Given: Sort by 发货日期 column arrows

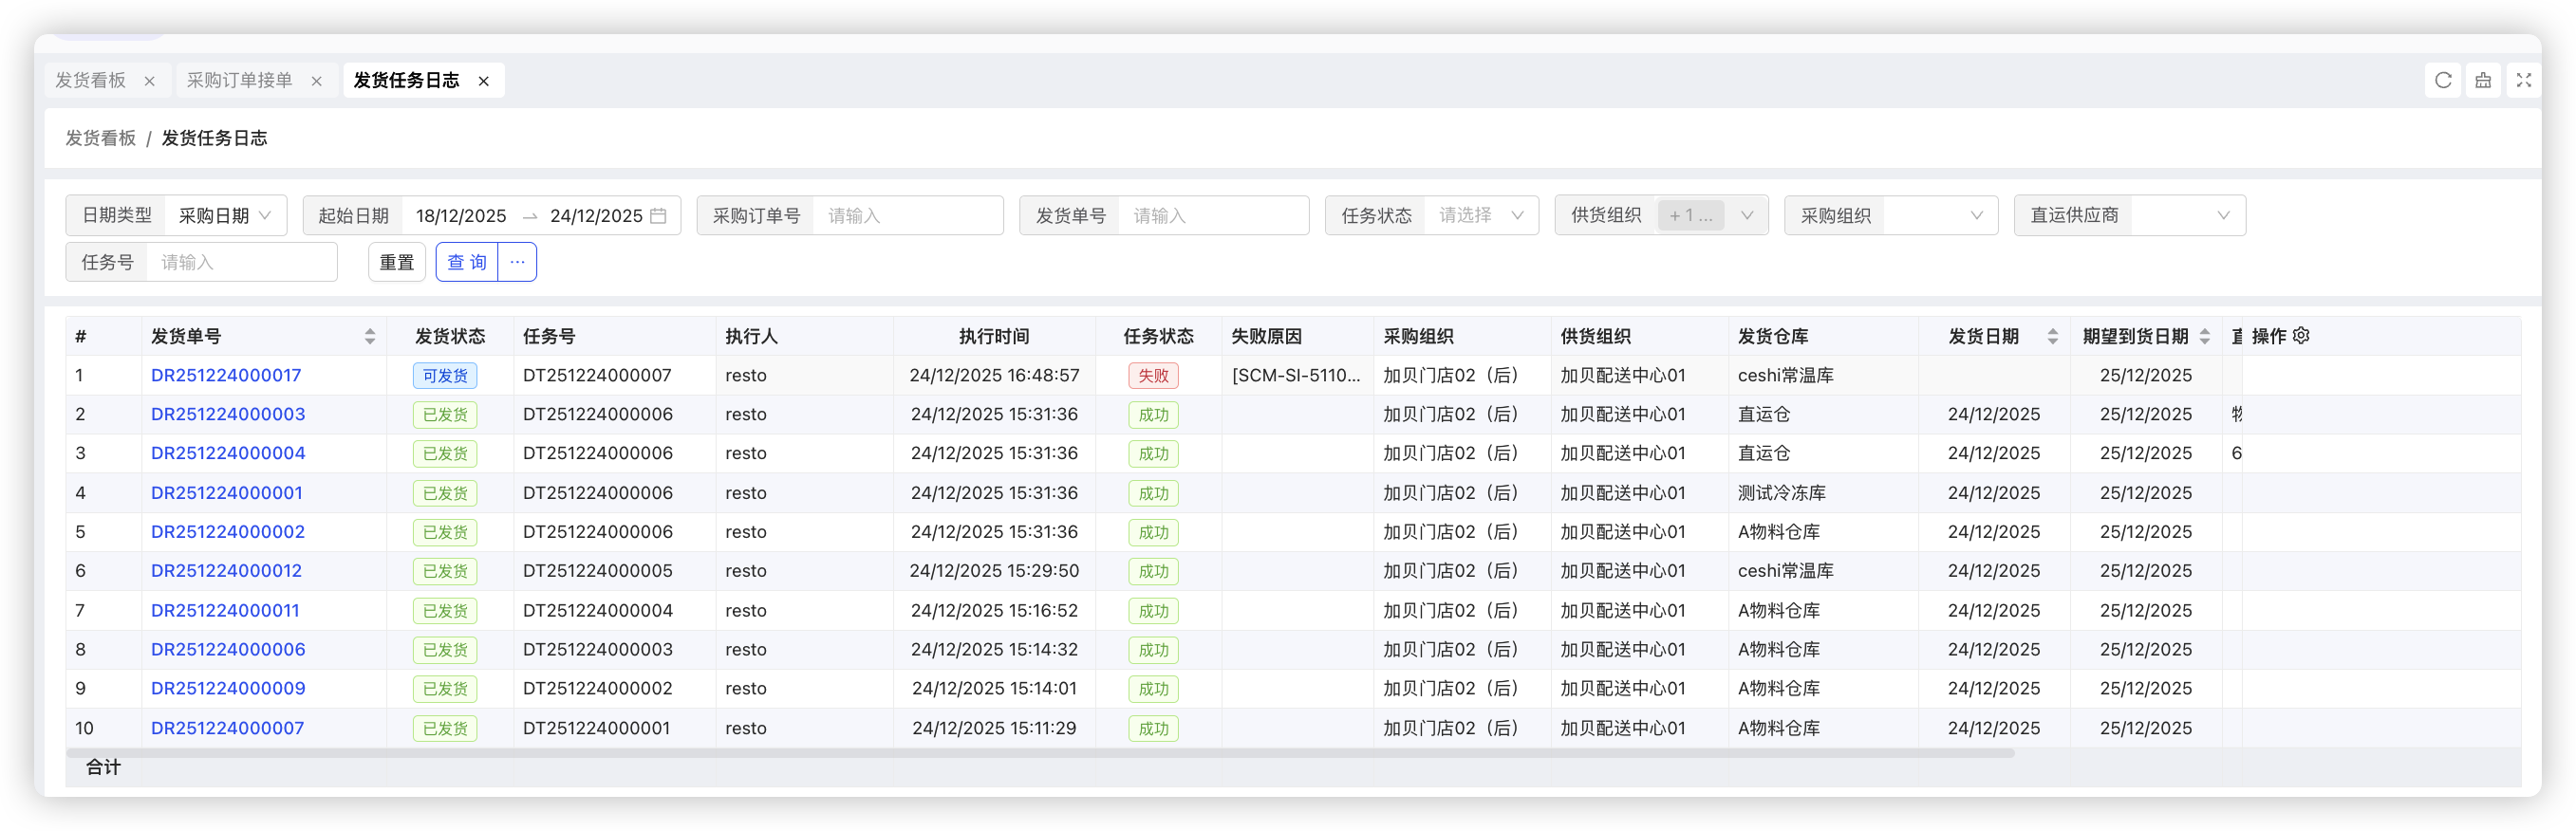Looking at the screenshot, I should [2053, 337].
